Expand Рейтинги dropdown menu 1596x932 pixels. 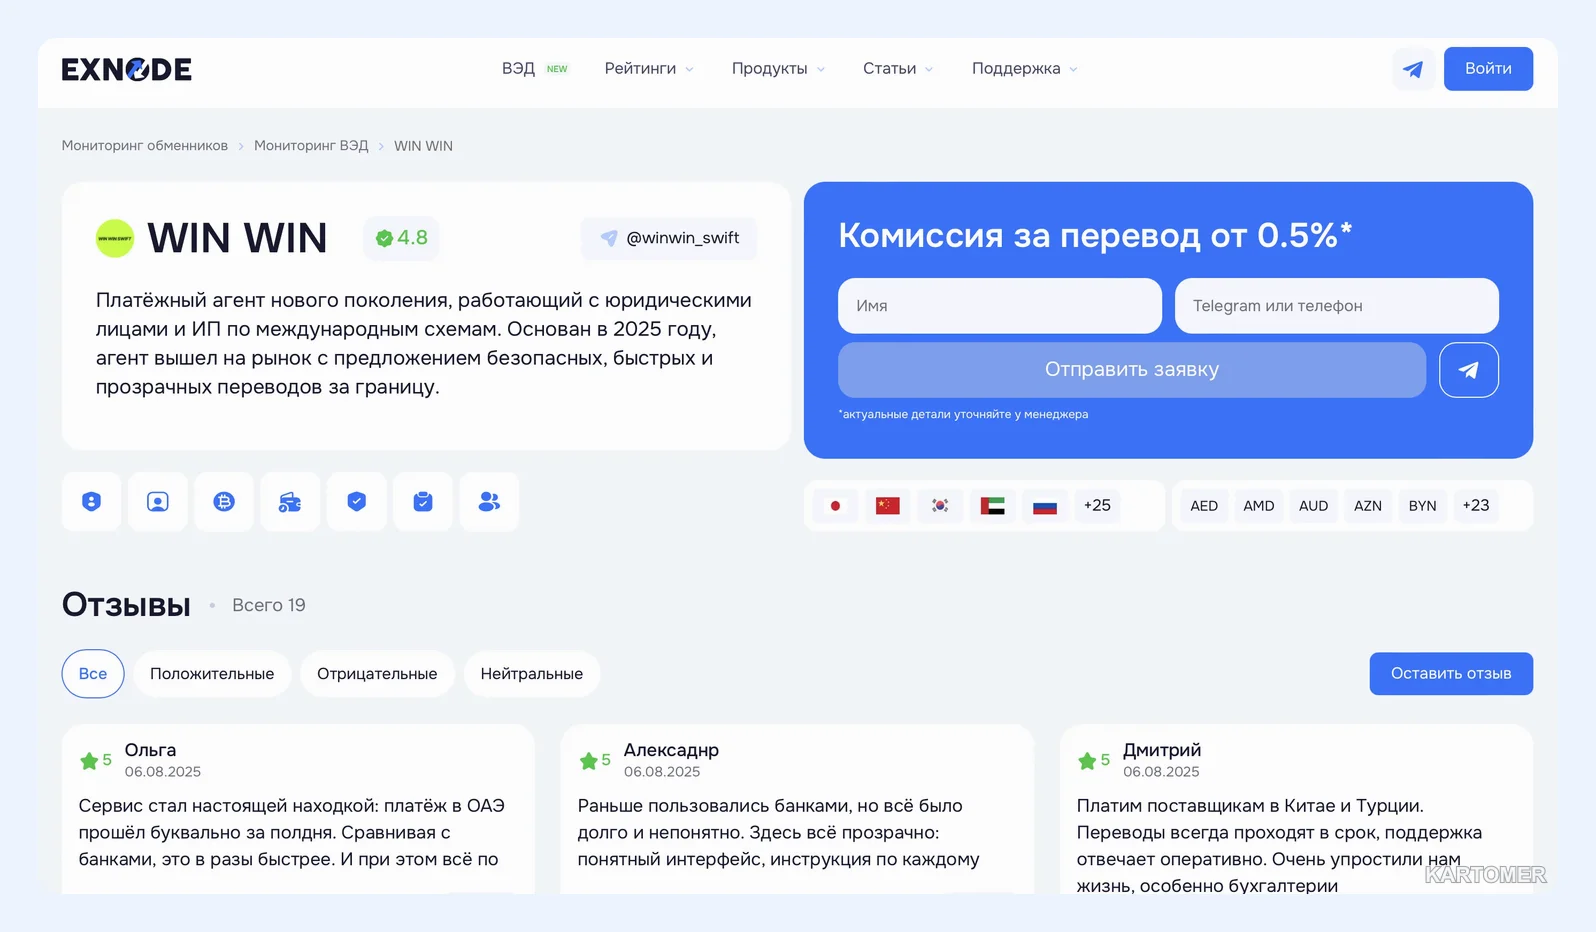coord(649,69)
